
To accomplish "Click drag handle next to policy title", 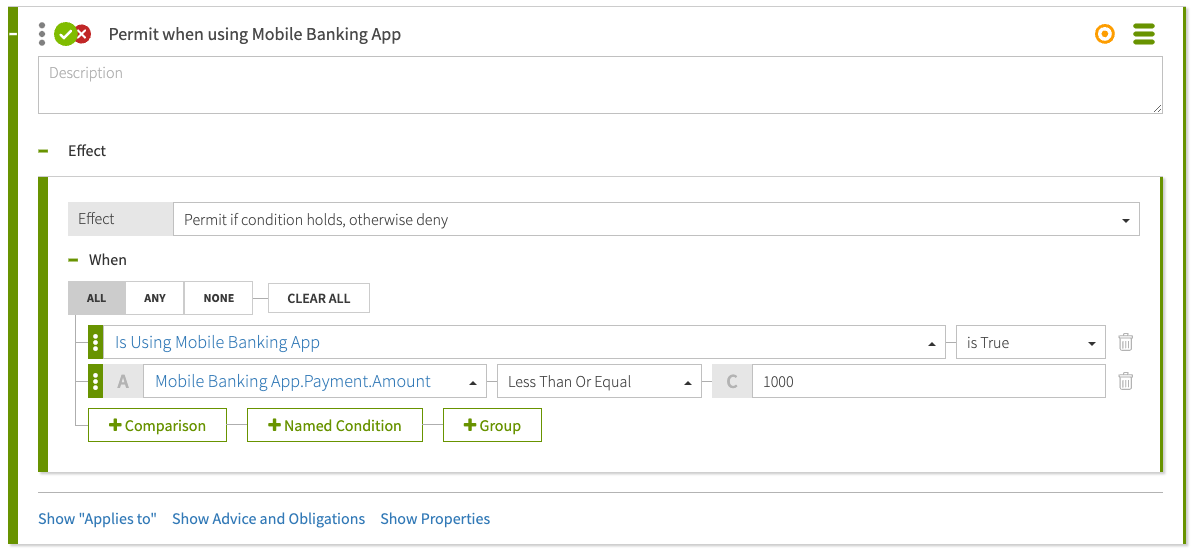I will (x=42, y=34).
